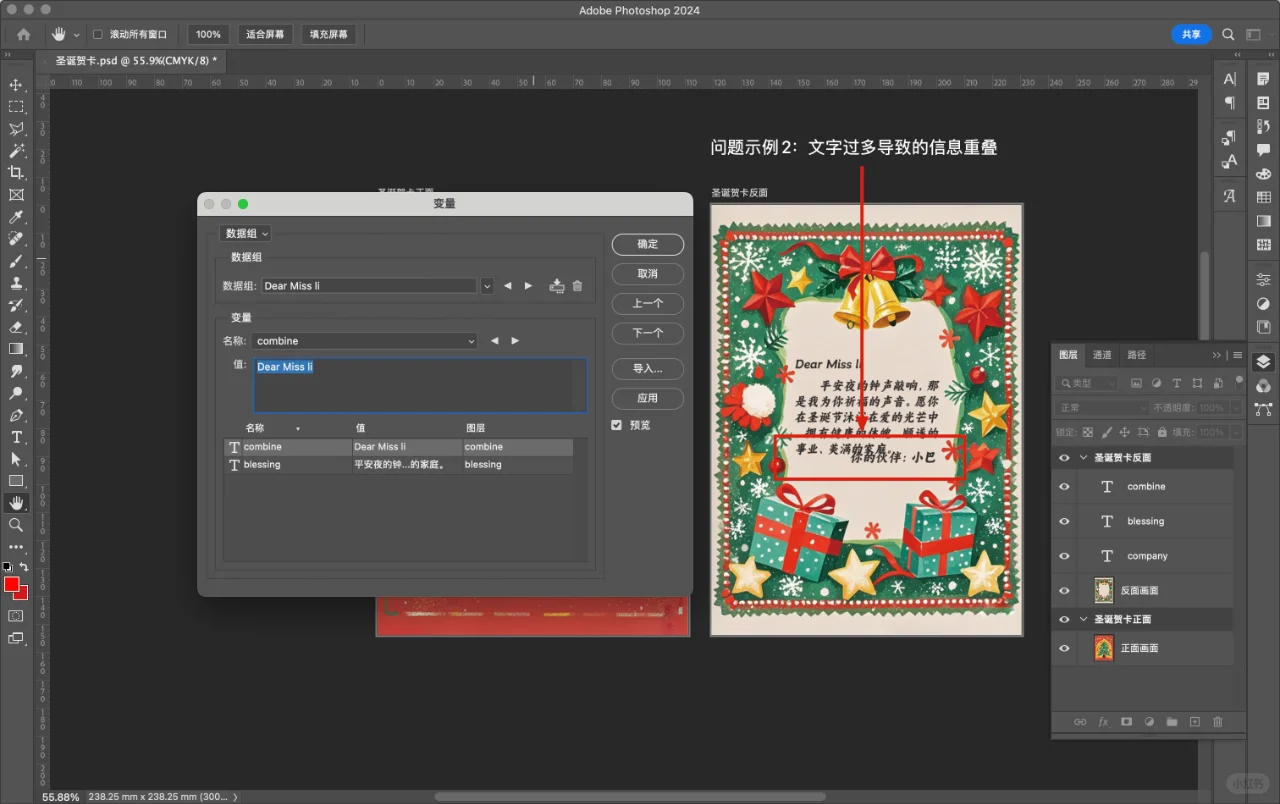Select the Polygonal Lasso tool
The width and height of the screenshot is (1280, 804).
16,129
